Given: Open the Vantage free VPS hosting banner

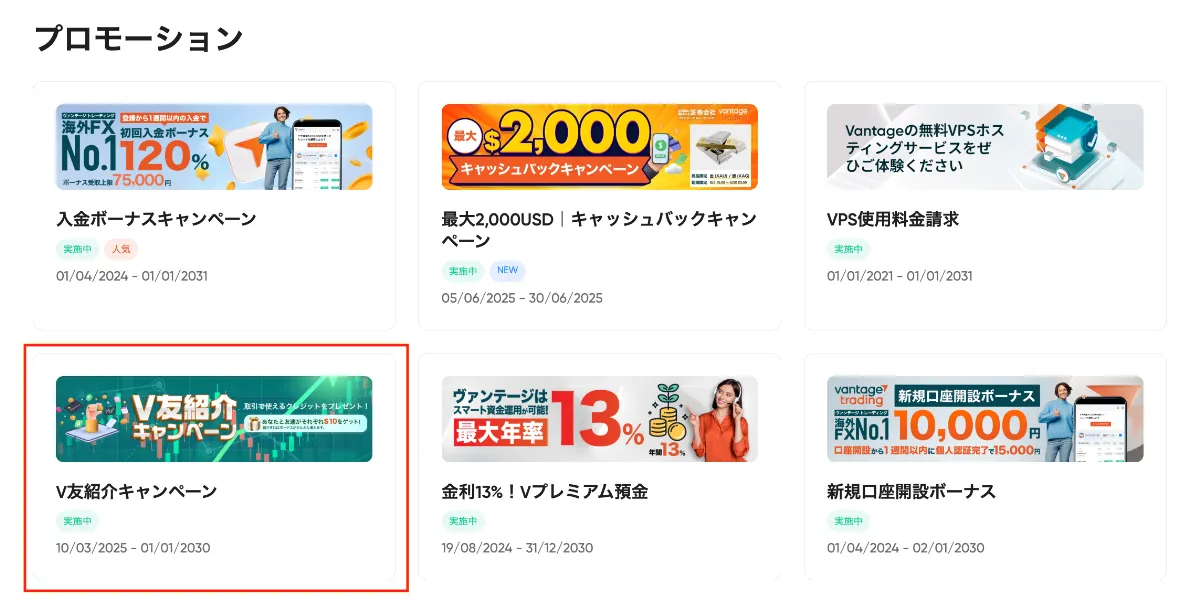Looking at the screenshot, I should (x=985, y=147).
